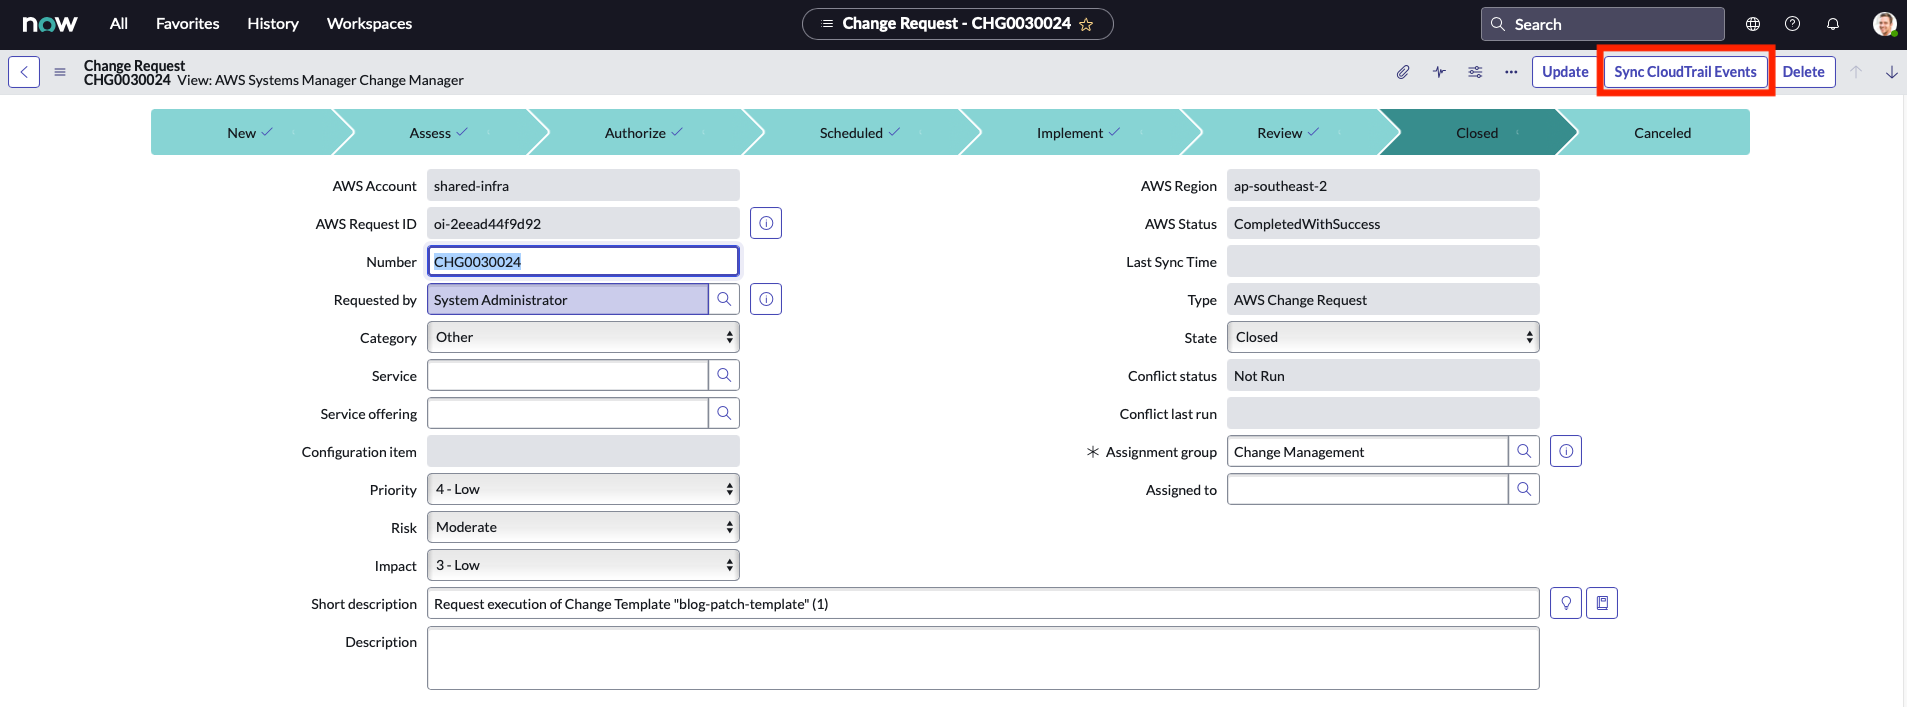Click the Short description field
Screen dimensions: 1907x707
983,603
